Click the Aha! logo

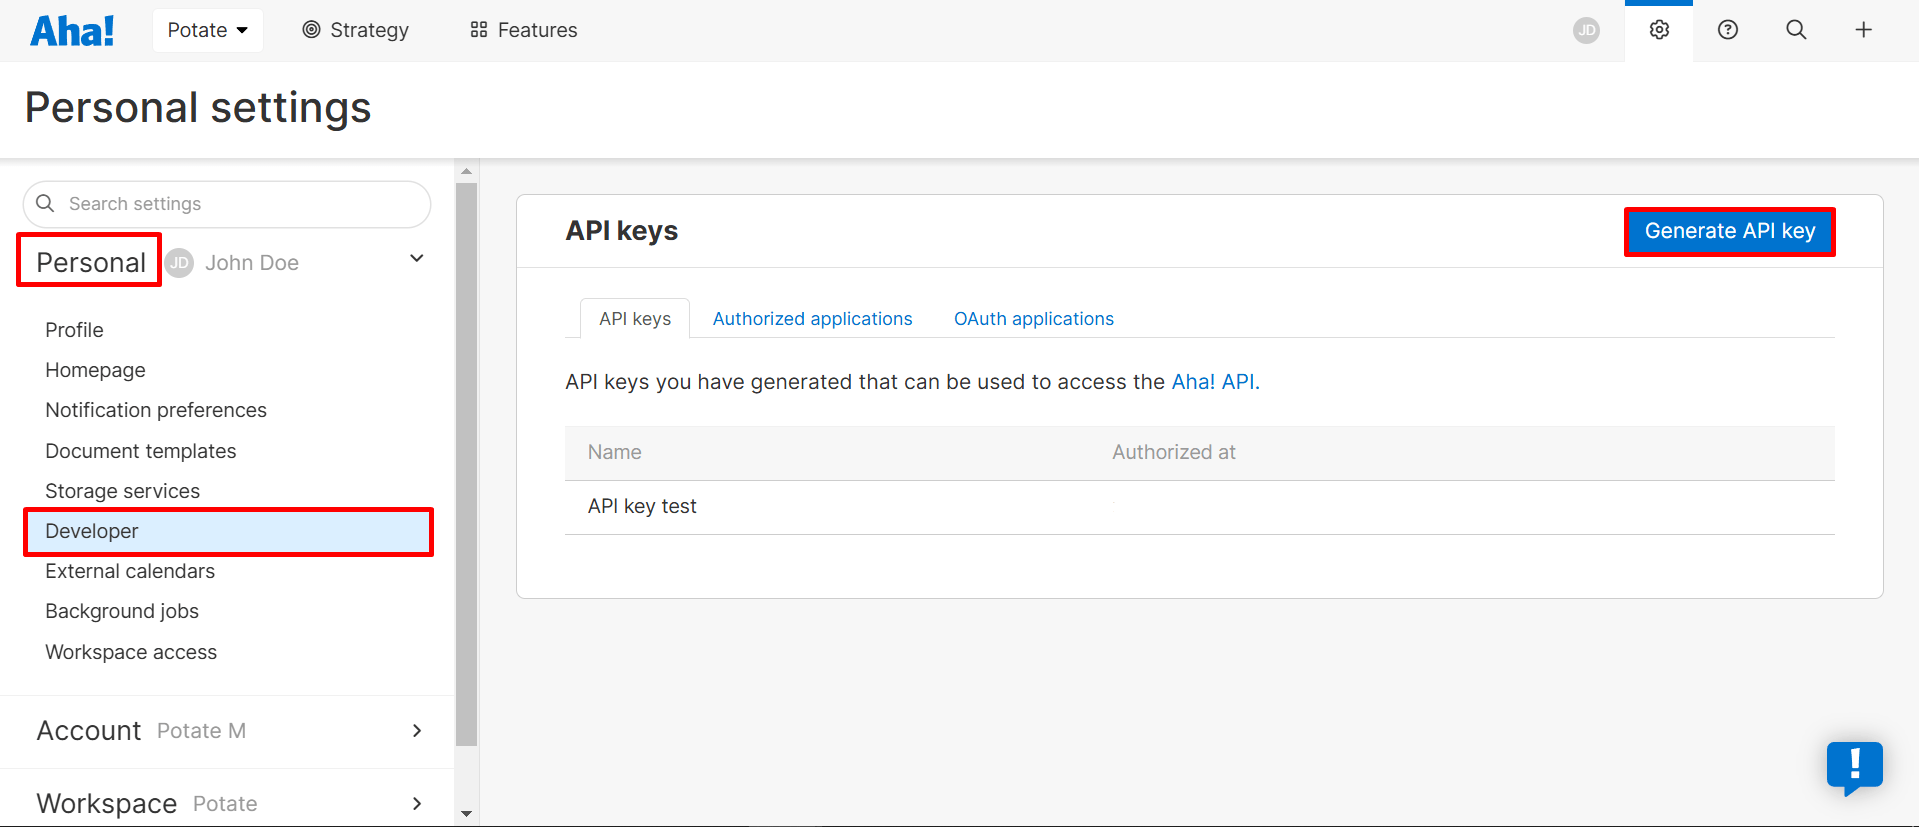72,30
